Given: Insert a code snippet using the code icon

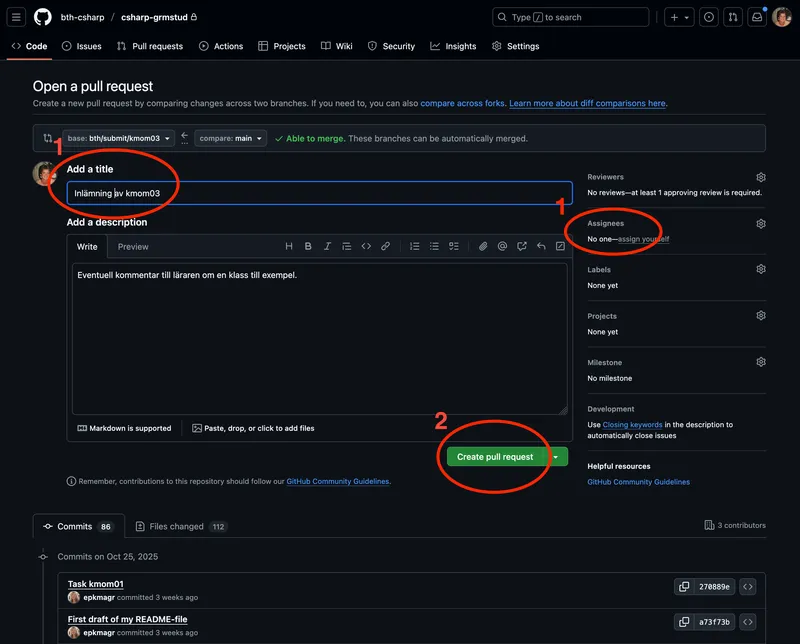Looking at the screenshot, I should pyautogui.click(x=366, y=246).
